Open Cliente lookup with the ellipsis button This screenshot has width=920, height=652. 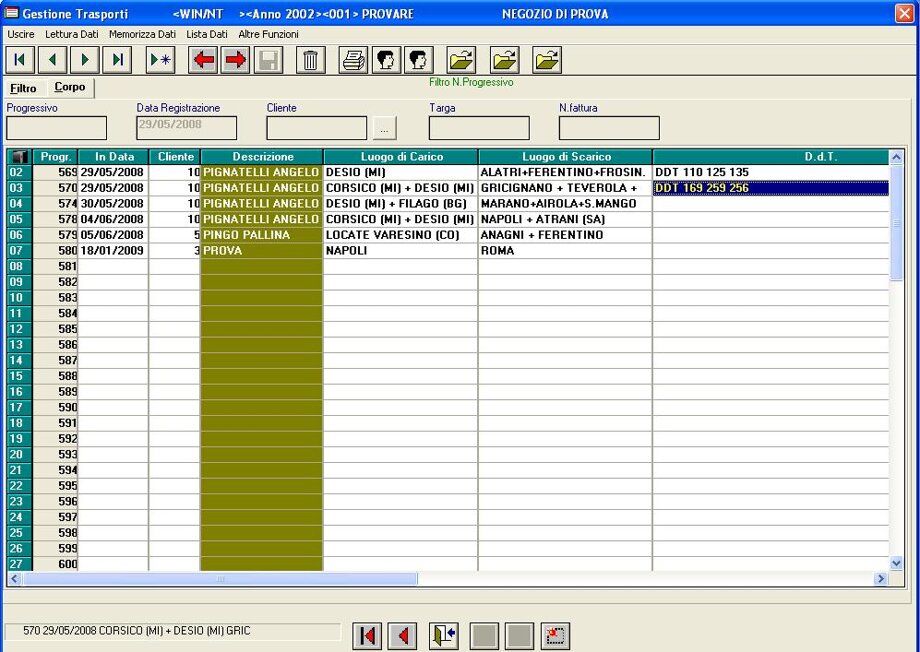[383, 129]
